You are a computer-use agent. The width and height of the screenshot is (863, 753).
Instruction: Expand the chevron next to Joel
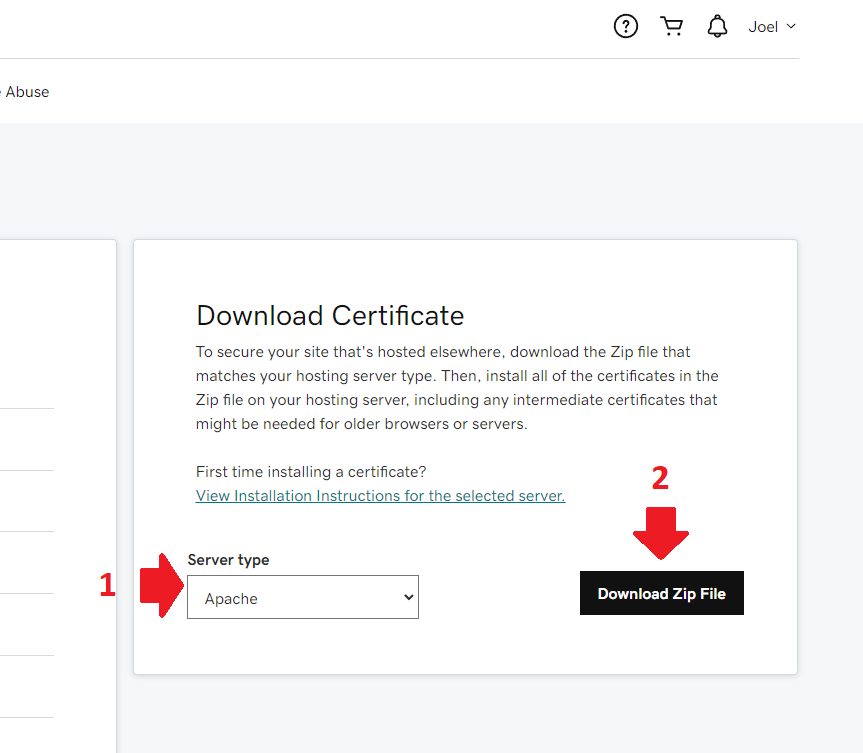[792, 26]
